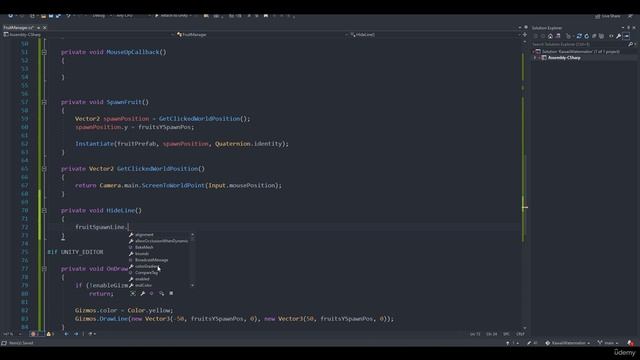Toggle the extension methods filter in the IntelliSense footer
This screenshot has width=640, height=360.
click(162, 293)
